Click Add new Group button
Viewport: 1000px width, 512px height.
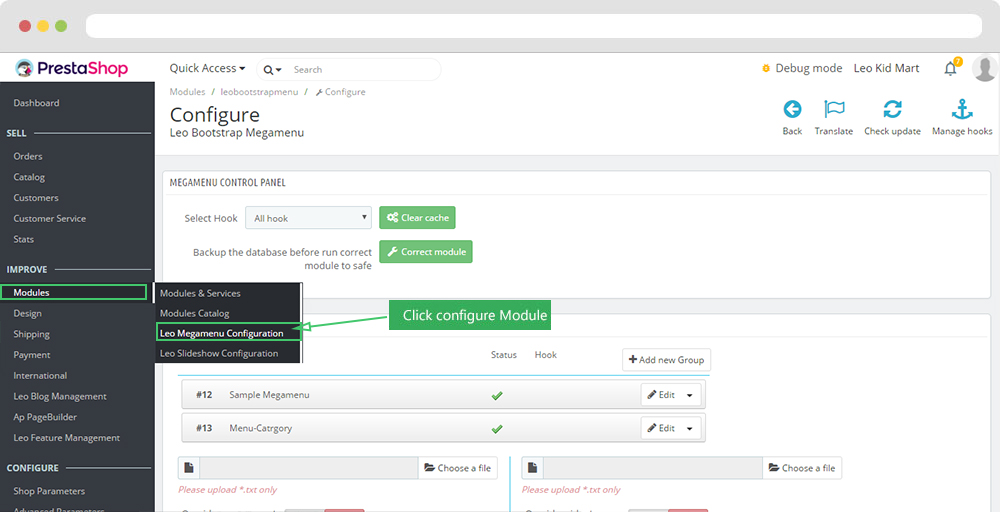(x=666, y=360)
